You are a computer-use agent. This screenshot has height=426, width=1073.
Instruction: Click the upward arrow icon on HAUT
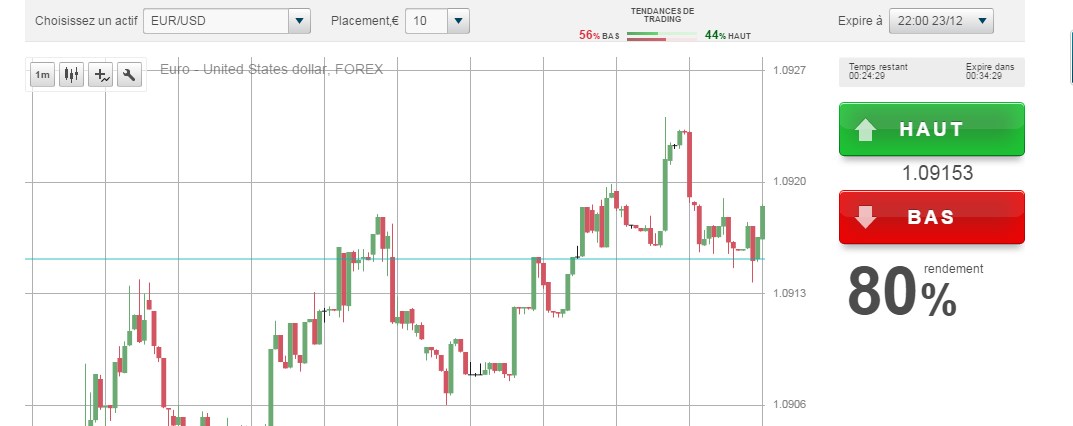[x=866, y=129]
